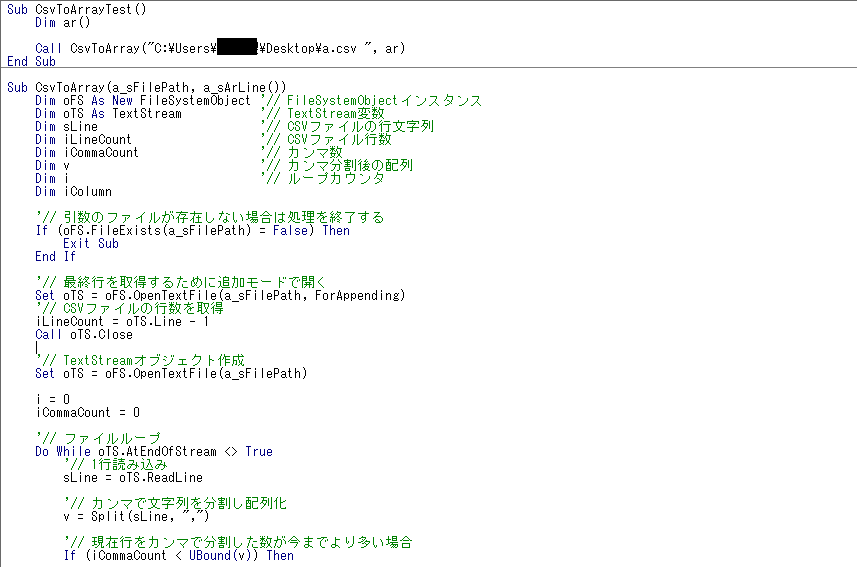Click the first End Sub statement
This screenshot has width=857, height=567.
31,61
